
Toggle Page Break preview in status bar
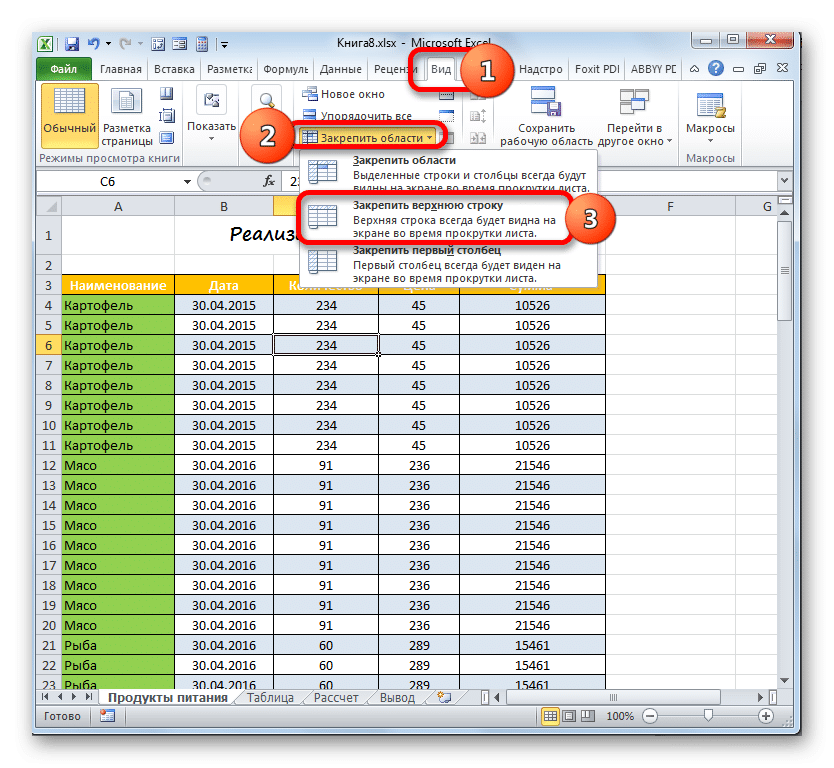[x=589, y=717]
